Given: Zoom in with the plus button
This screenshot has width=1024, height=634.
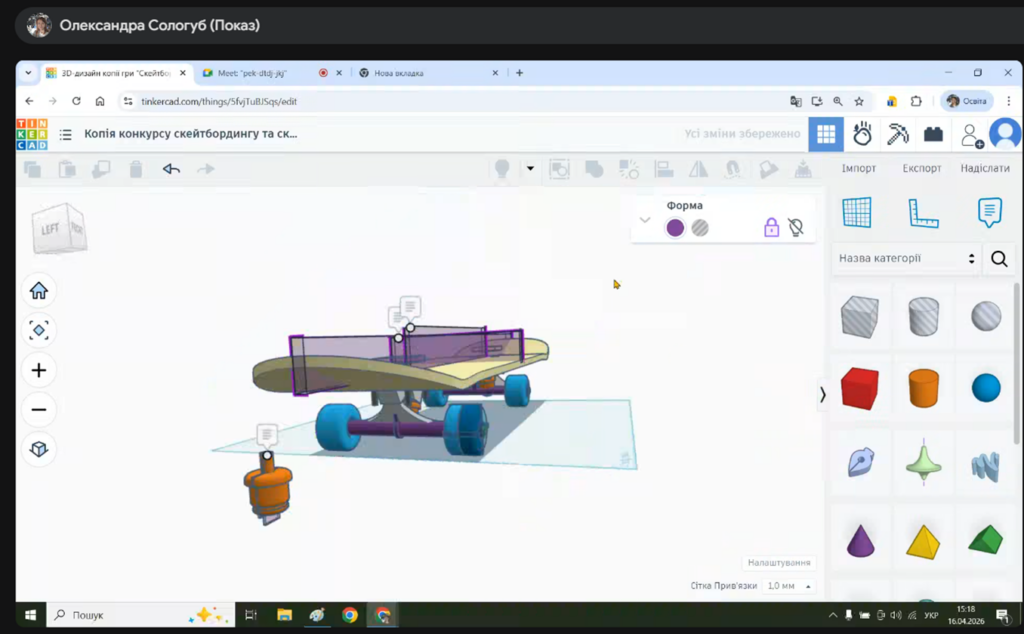Looking at the screenshot, I should [x=39, y=370].
